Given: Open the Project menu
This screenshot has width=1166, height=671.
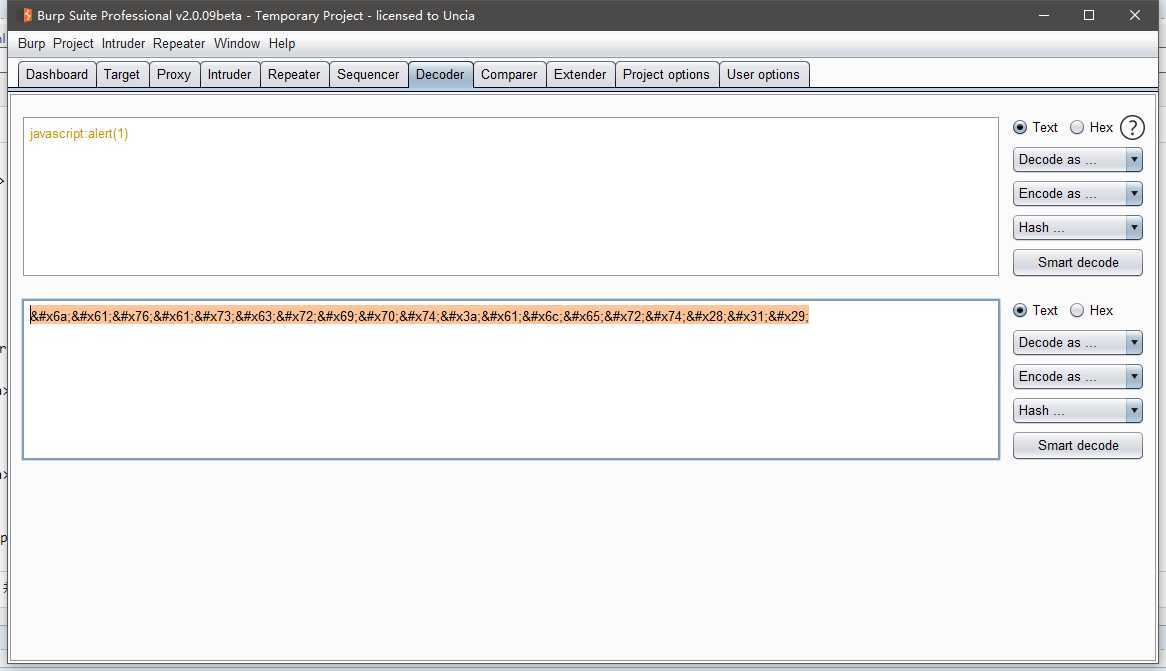Looking at the screenshot, I should [73, 44].
